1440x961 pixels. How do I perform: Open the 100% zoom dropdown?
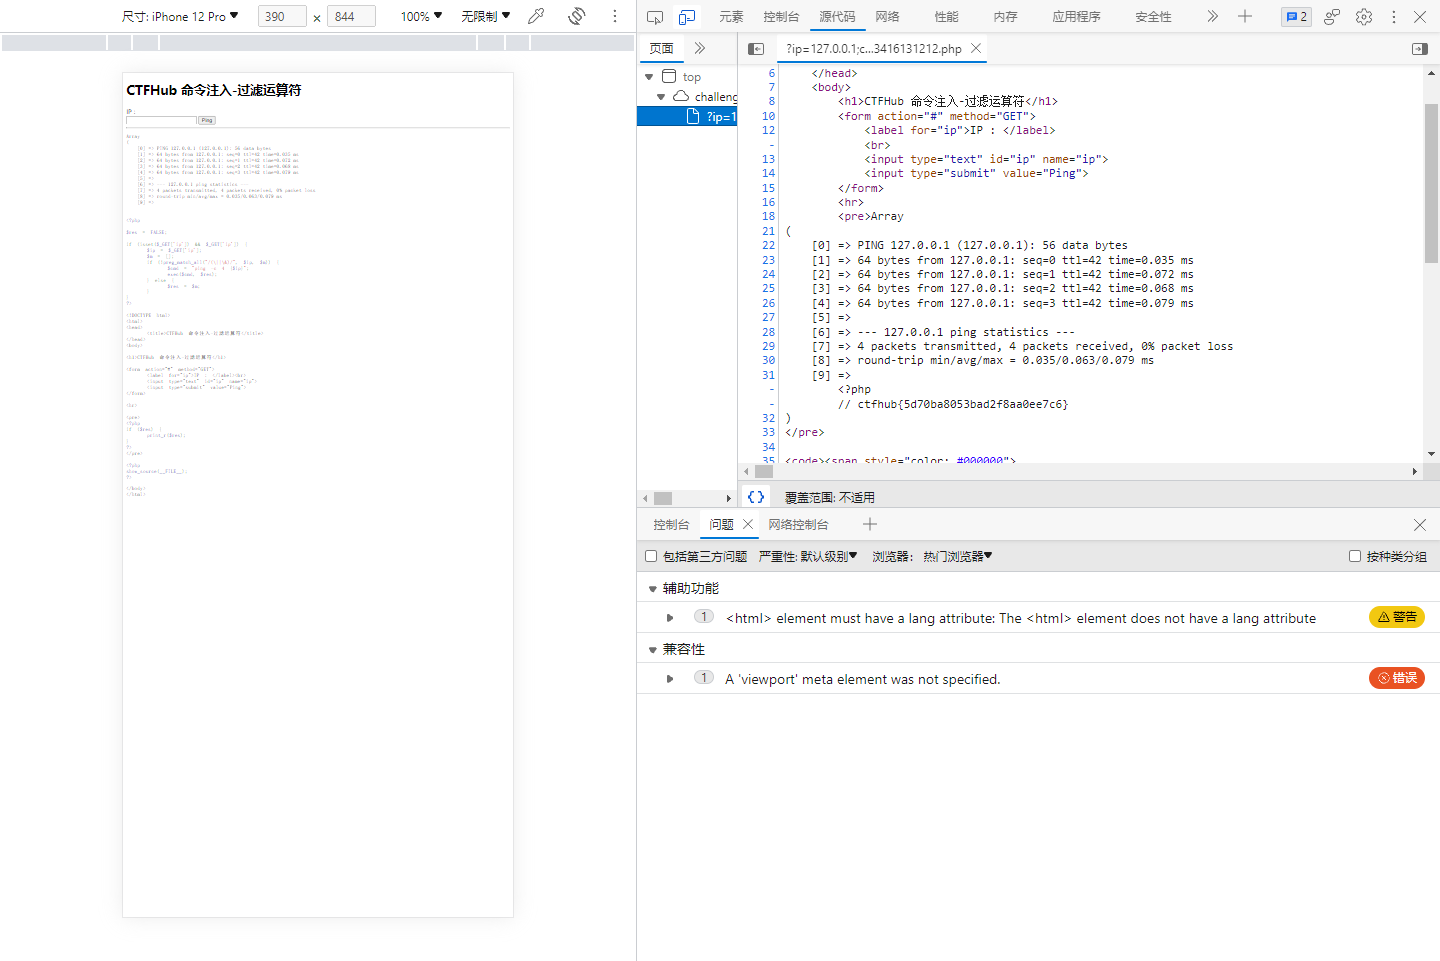point(421,16)
